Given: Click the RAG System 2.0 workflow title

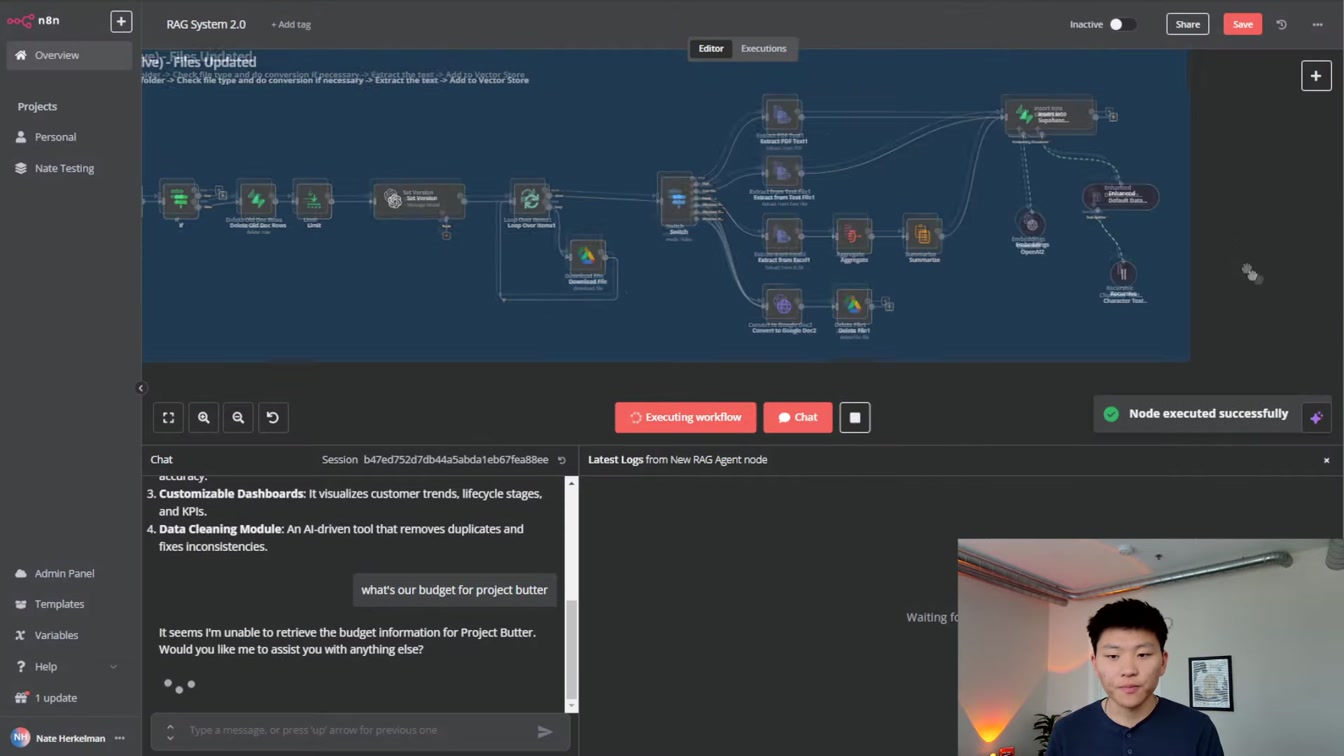Looking at the screenshot, I should [206, 24].
